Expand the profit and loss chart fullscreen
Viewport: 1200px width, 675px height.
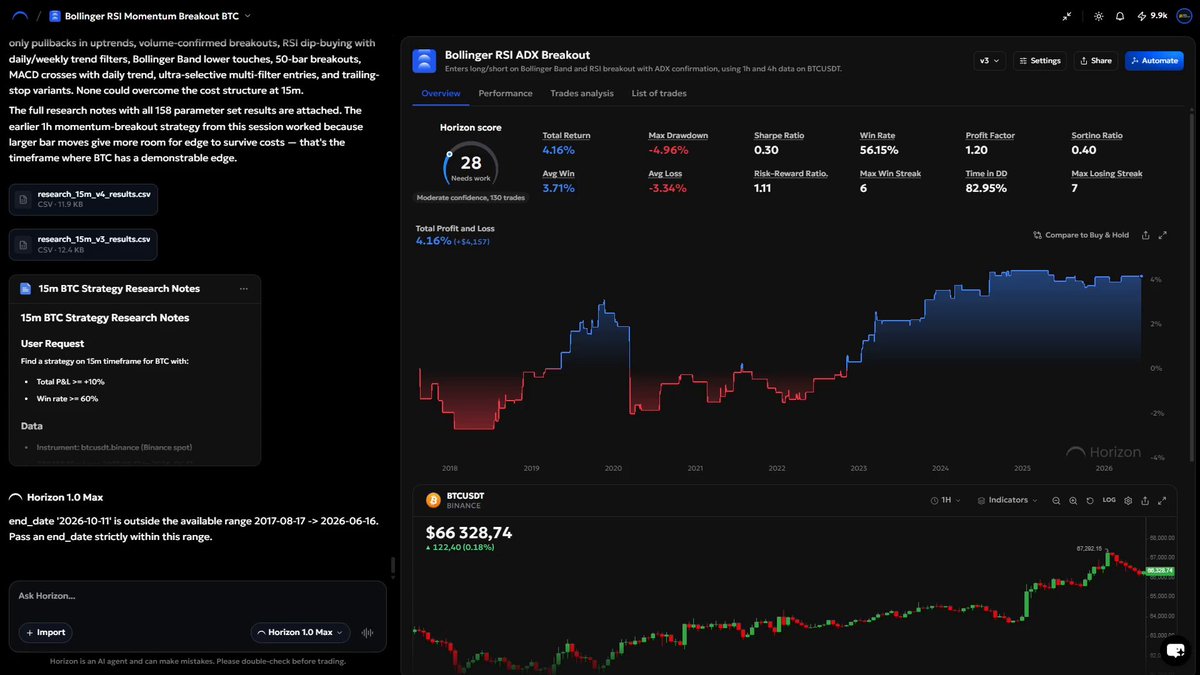[x=1162, y=235]
